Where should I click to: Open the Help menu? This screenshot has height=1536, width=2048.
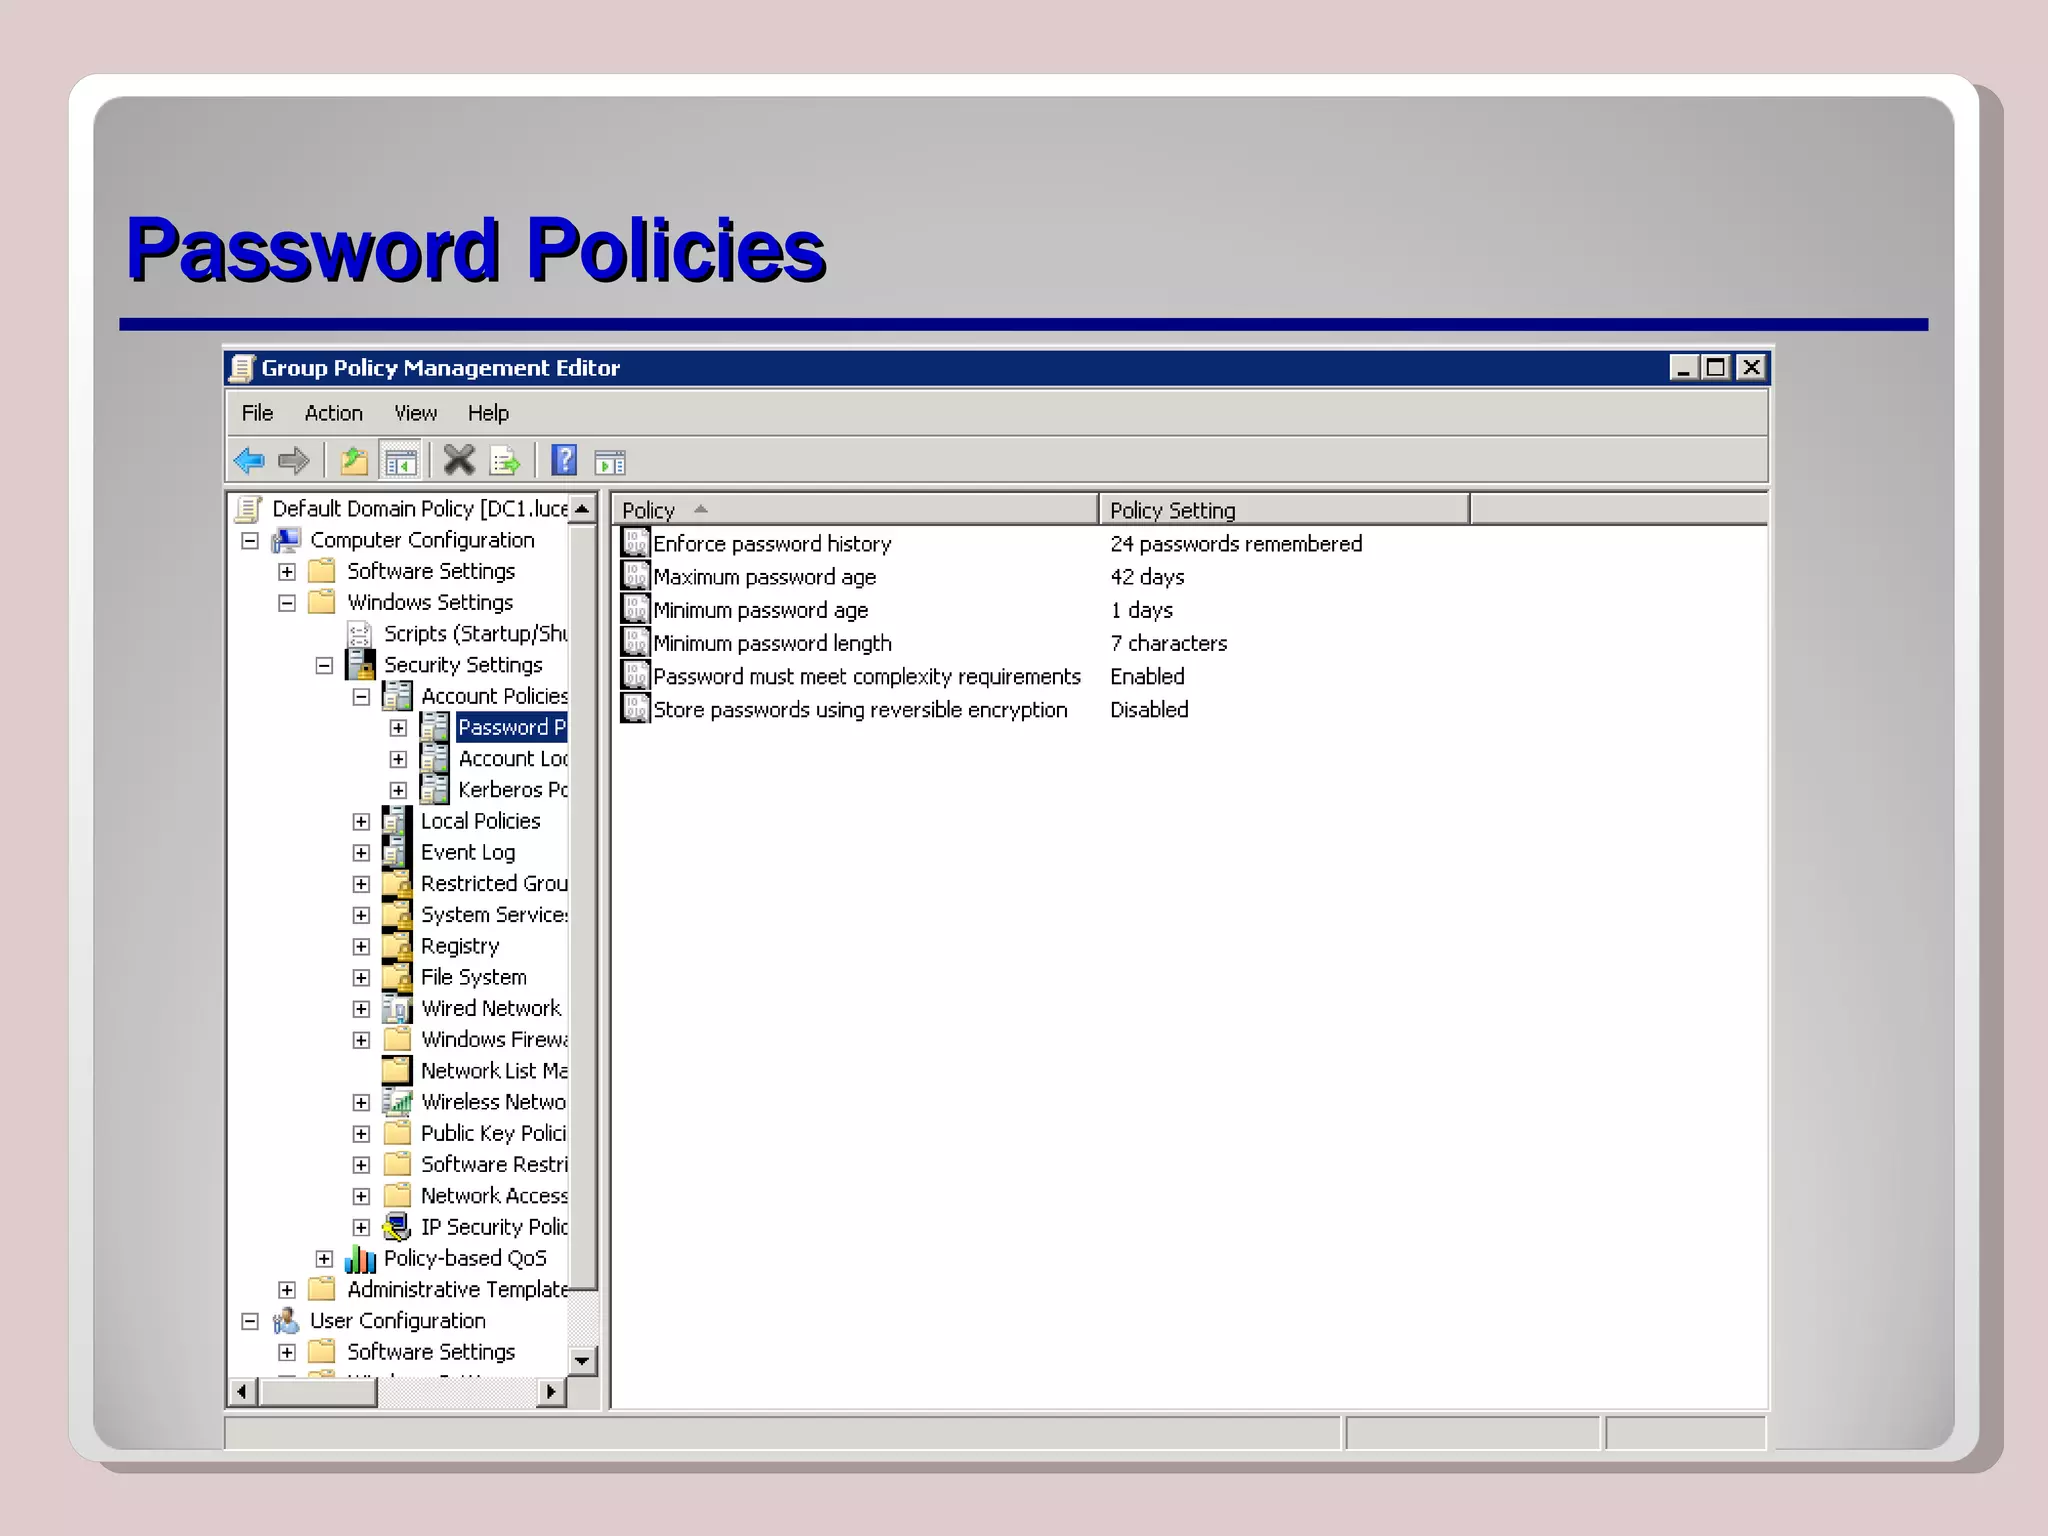coord(488,413)
